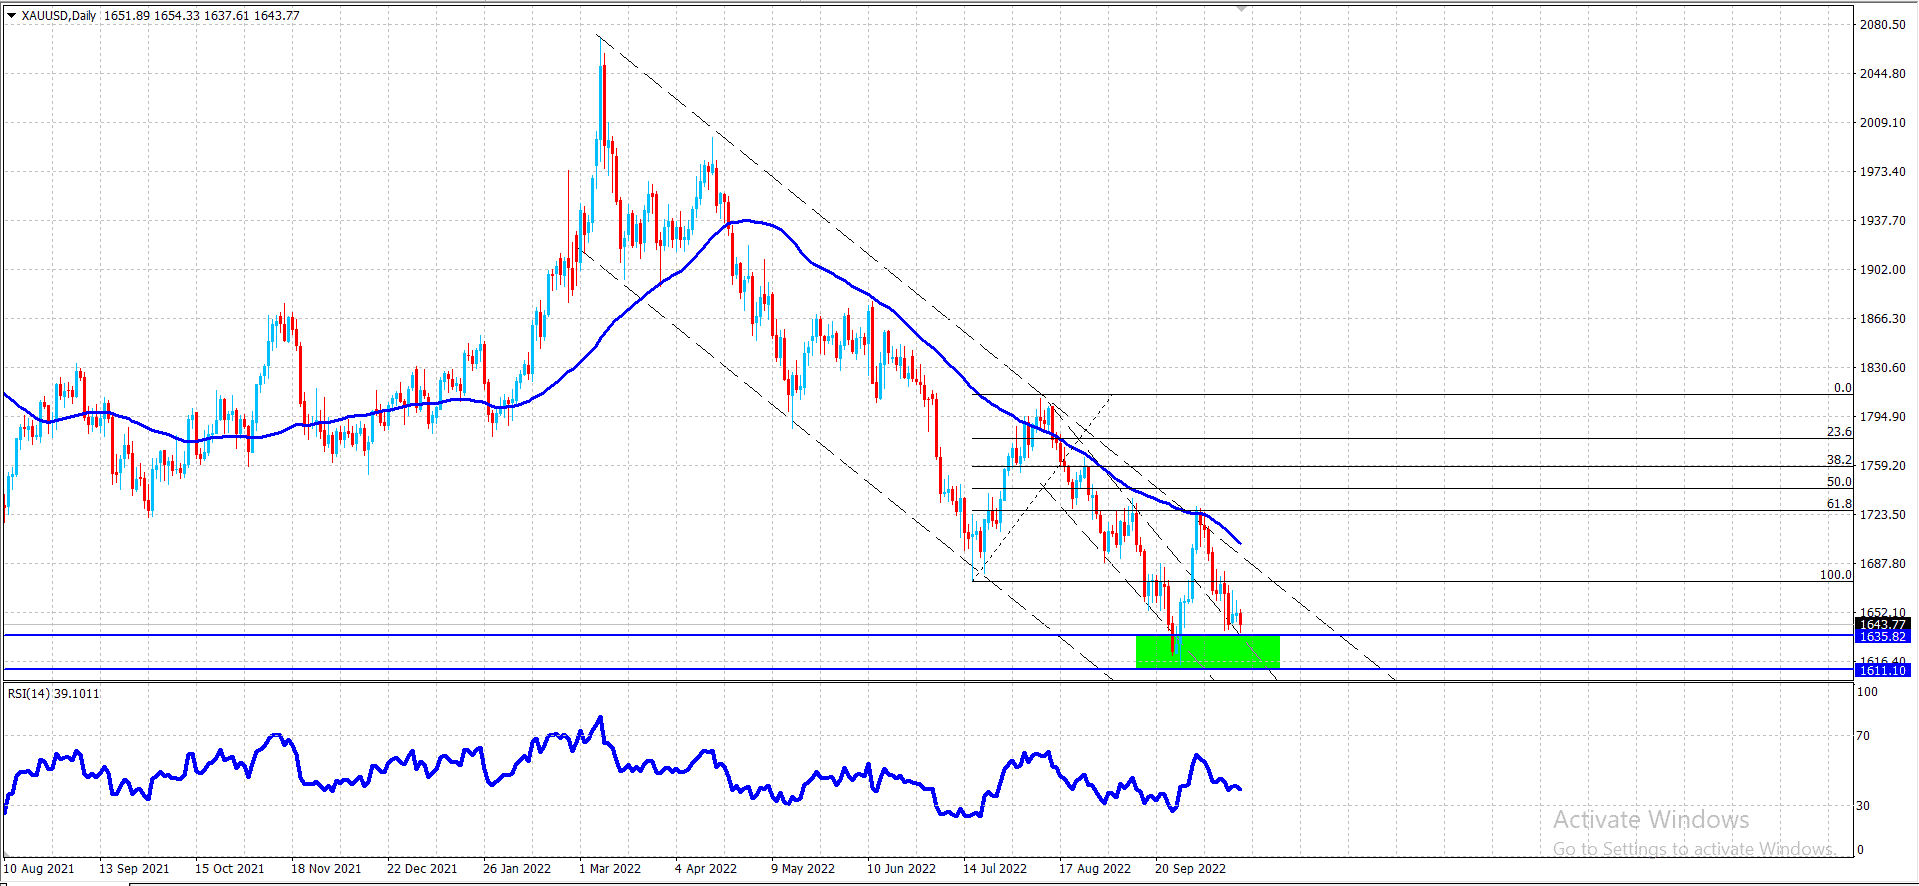1919x886 pixels.
Task: Click the blue 1611.10 price level tag
Action: click(1883, 671)
